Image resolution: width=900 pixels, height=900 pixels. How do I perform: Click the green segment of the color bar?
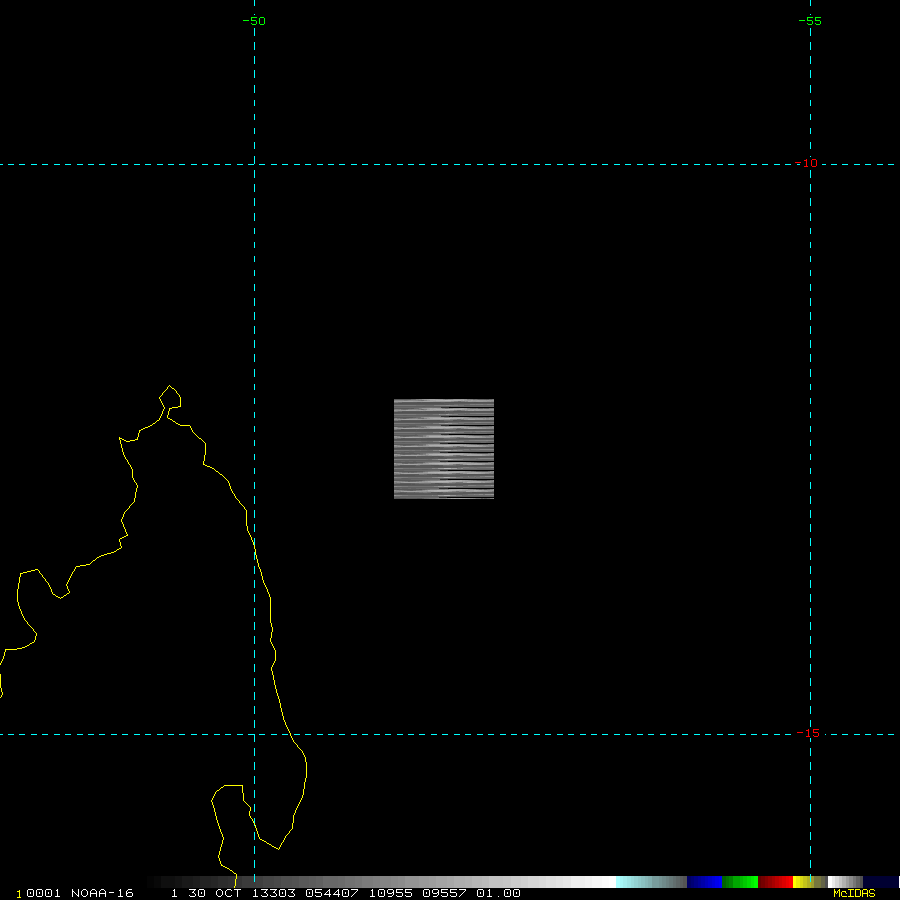tap(740, 882)
